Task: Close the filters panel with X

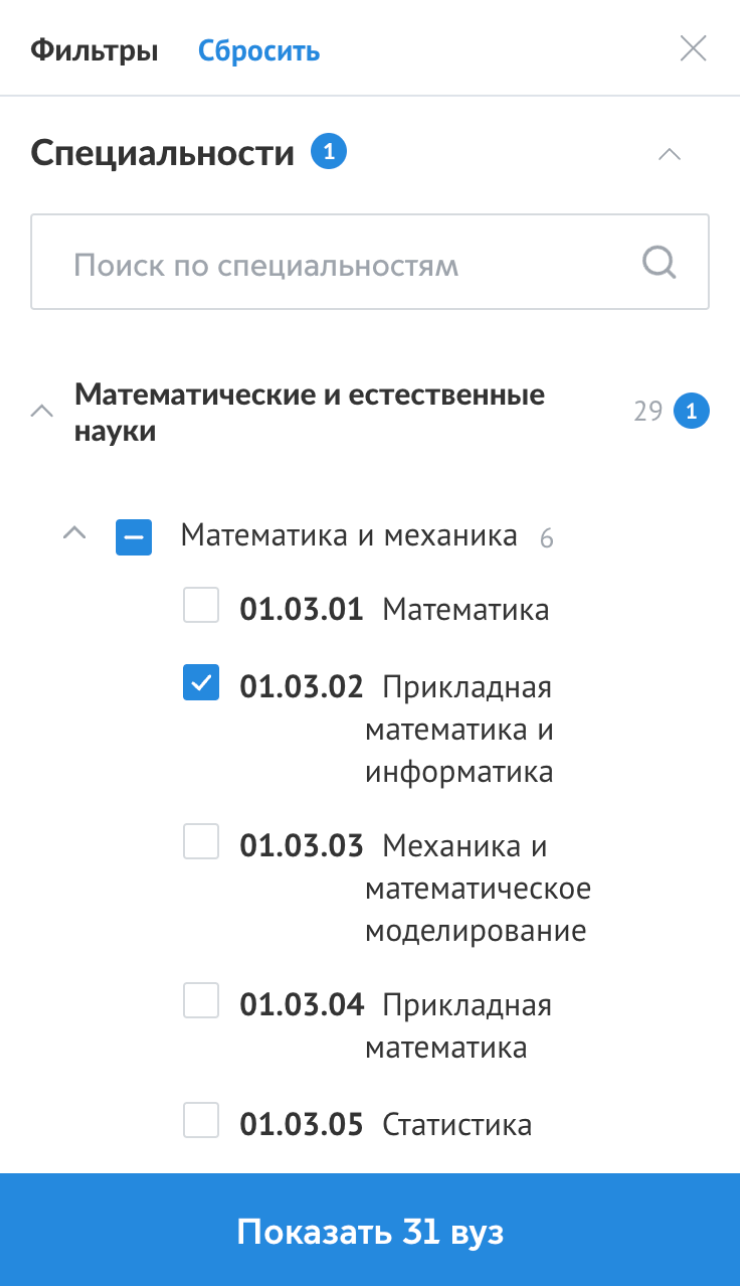Action: pyautogui.click(x=693, y=49)
